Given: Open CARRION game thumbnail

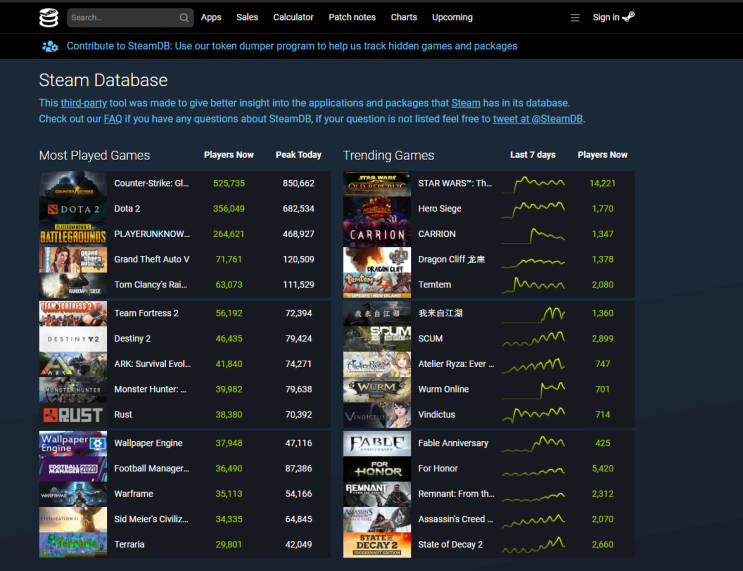Looking at the screenshot, I should pos(377,235).
